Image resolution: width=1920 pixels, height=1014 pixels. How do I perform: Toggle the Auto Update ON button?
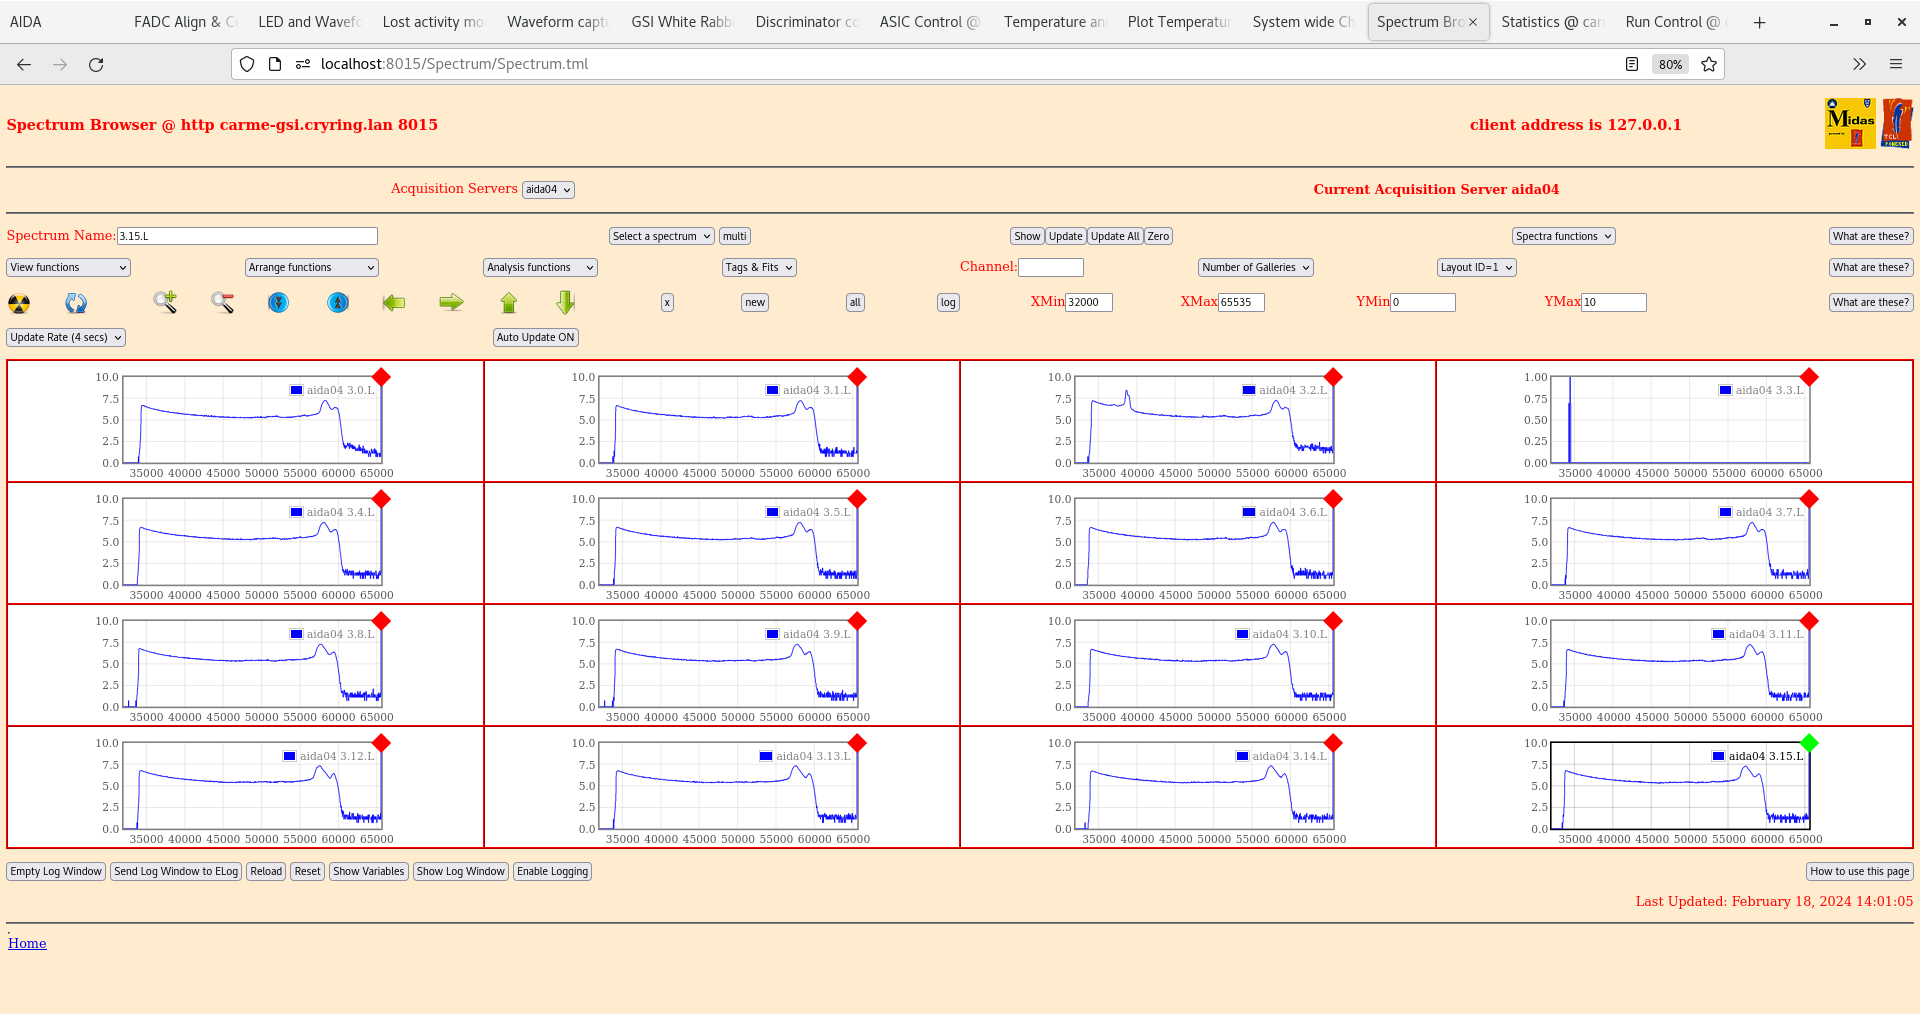tap(535, 337)
